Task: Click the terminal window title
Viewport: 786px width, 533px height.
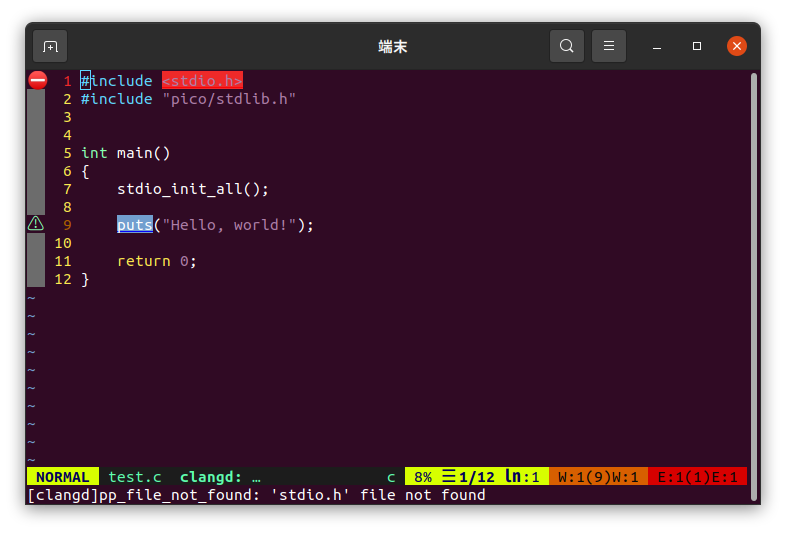Action: pos(392,47)
